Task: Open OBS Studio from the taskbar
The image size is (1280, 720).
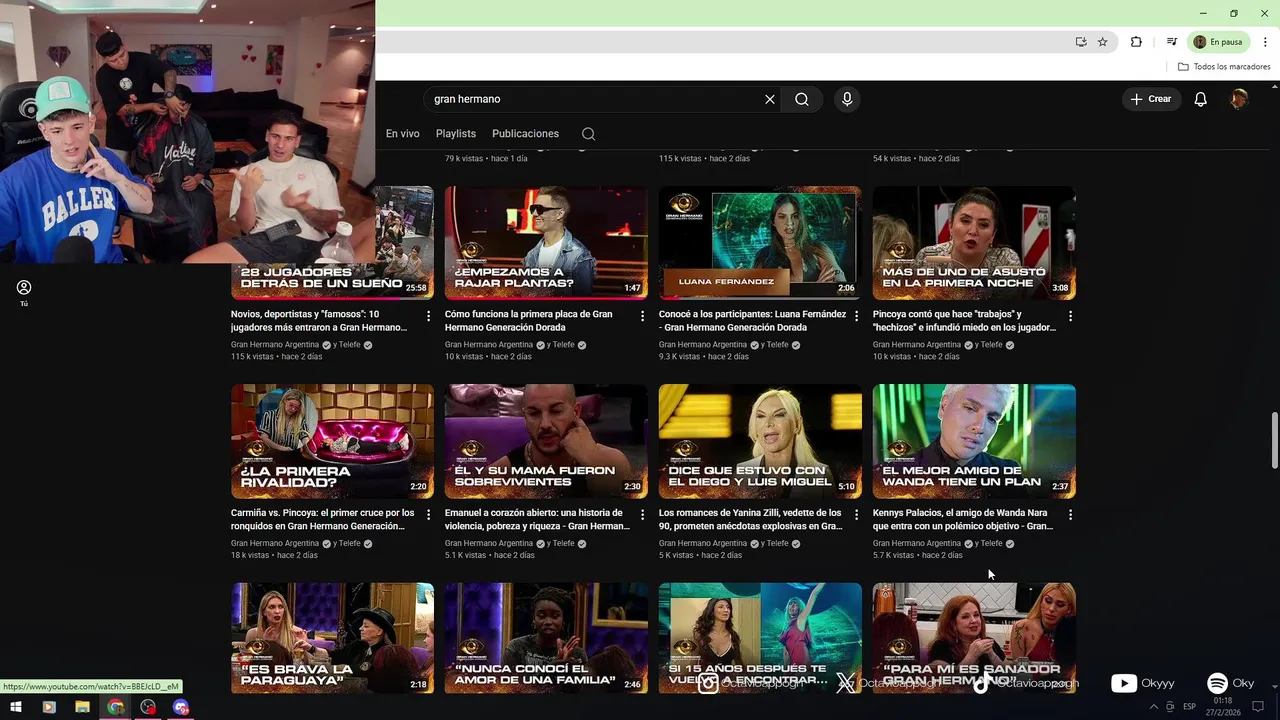Action: [149, 707]
